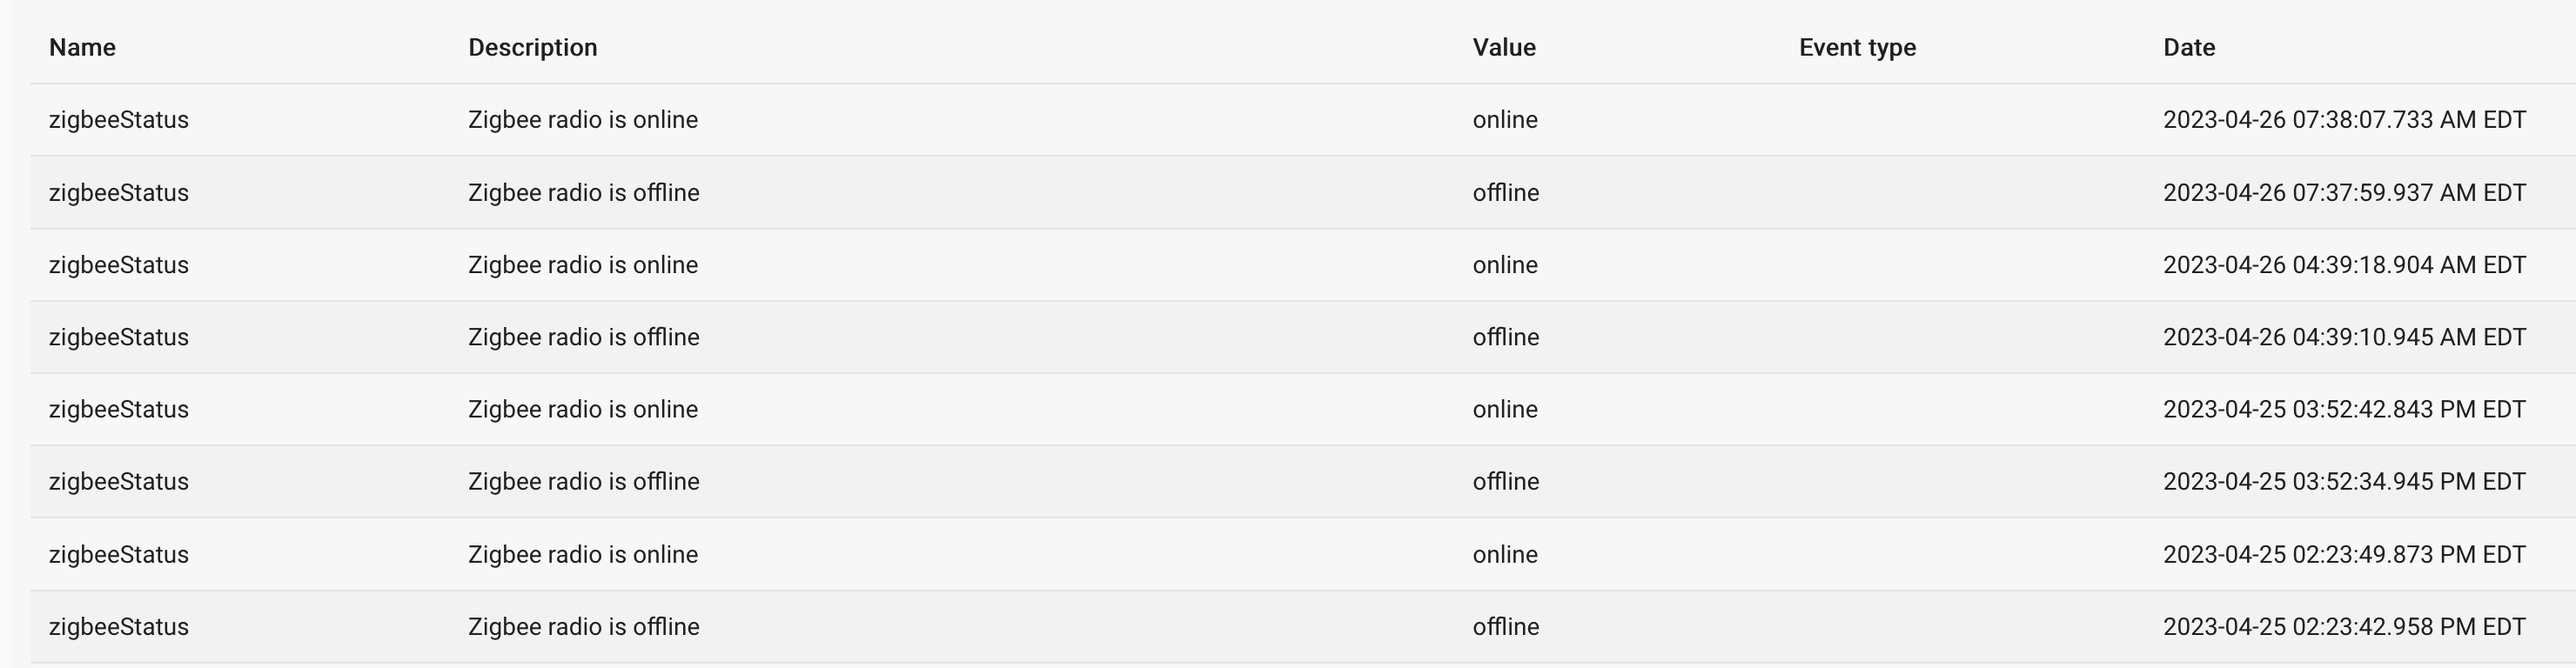Click zigbeeStatus name in first row
This screenshot has width=2576, height=668.
[119, 120]
